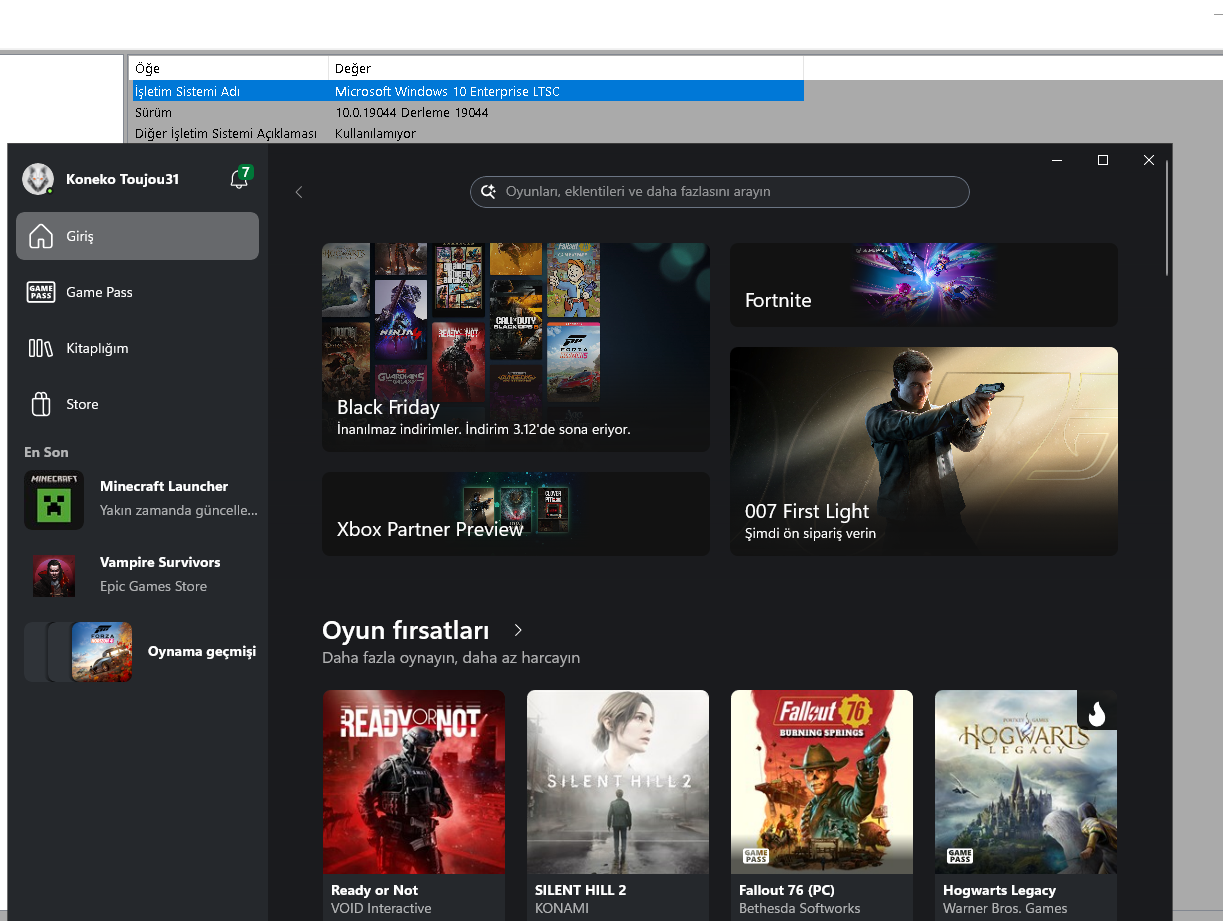Maximize the Xbox app window
The width and height of the screenshot is (1223, 921).
pos(1103,160)
